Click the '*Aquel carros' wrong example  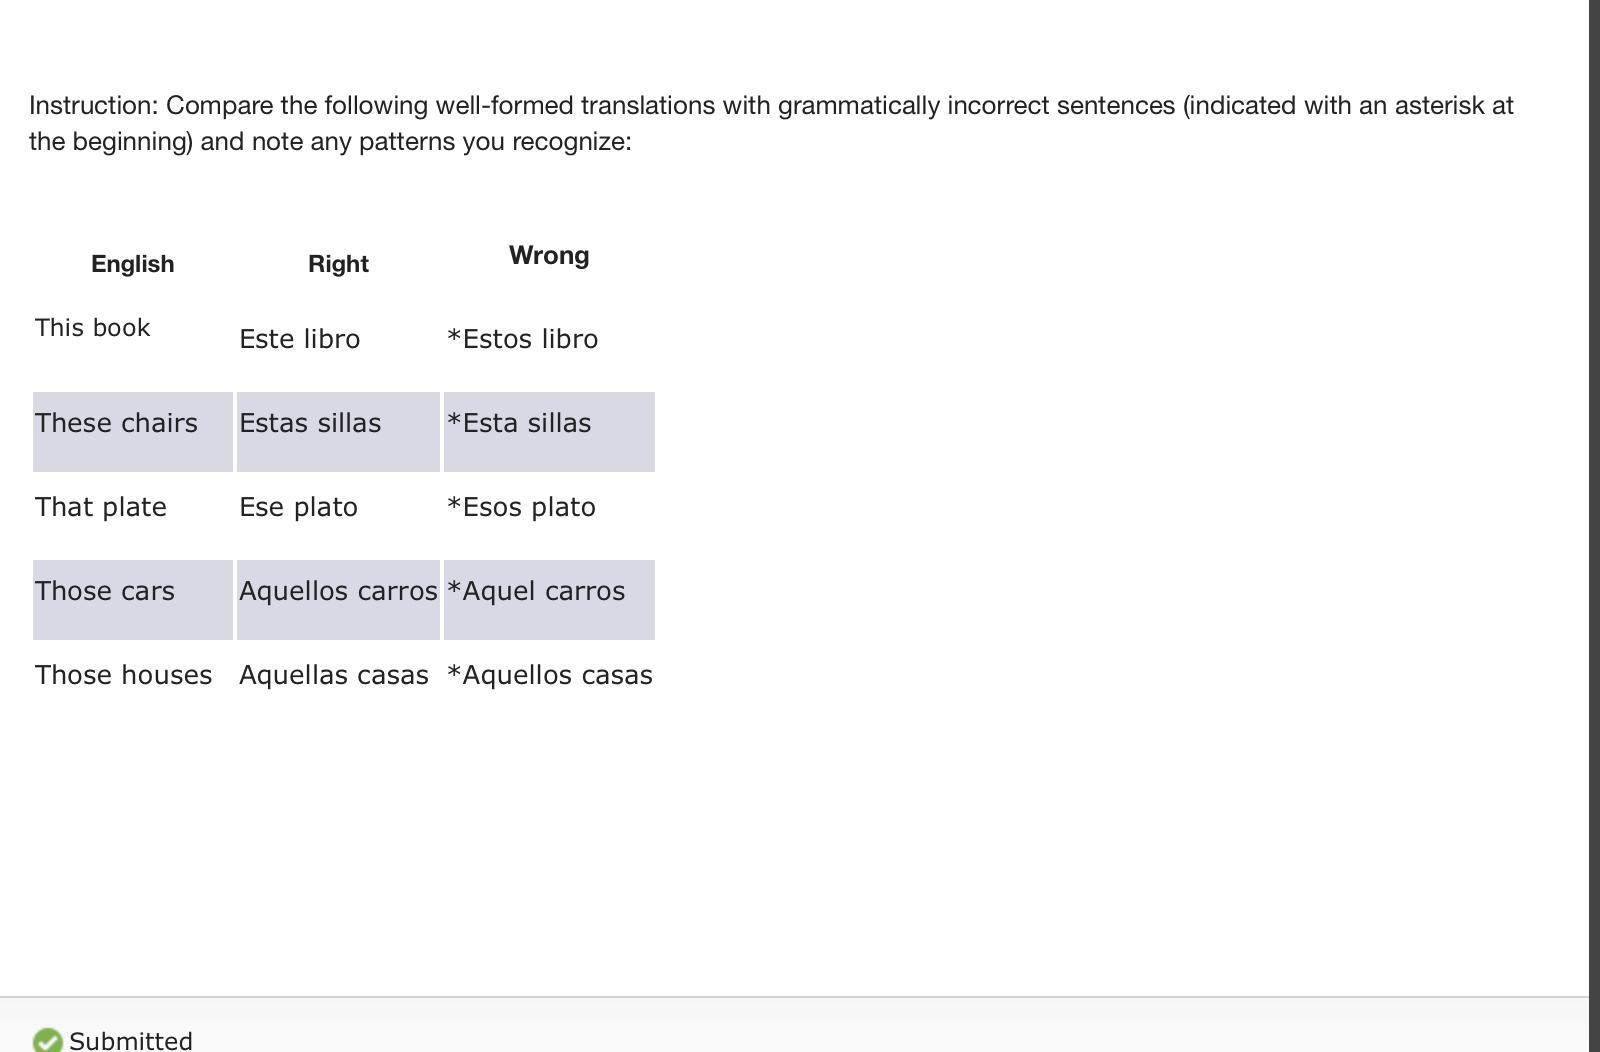tap(536, 591)
